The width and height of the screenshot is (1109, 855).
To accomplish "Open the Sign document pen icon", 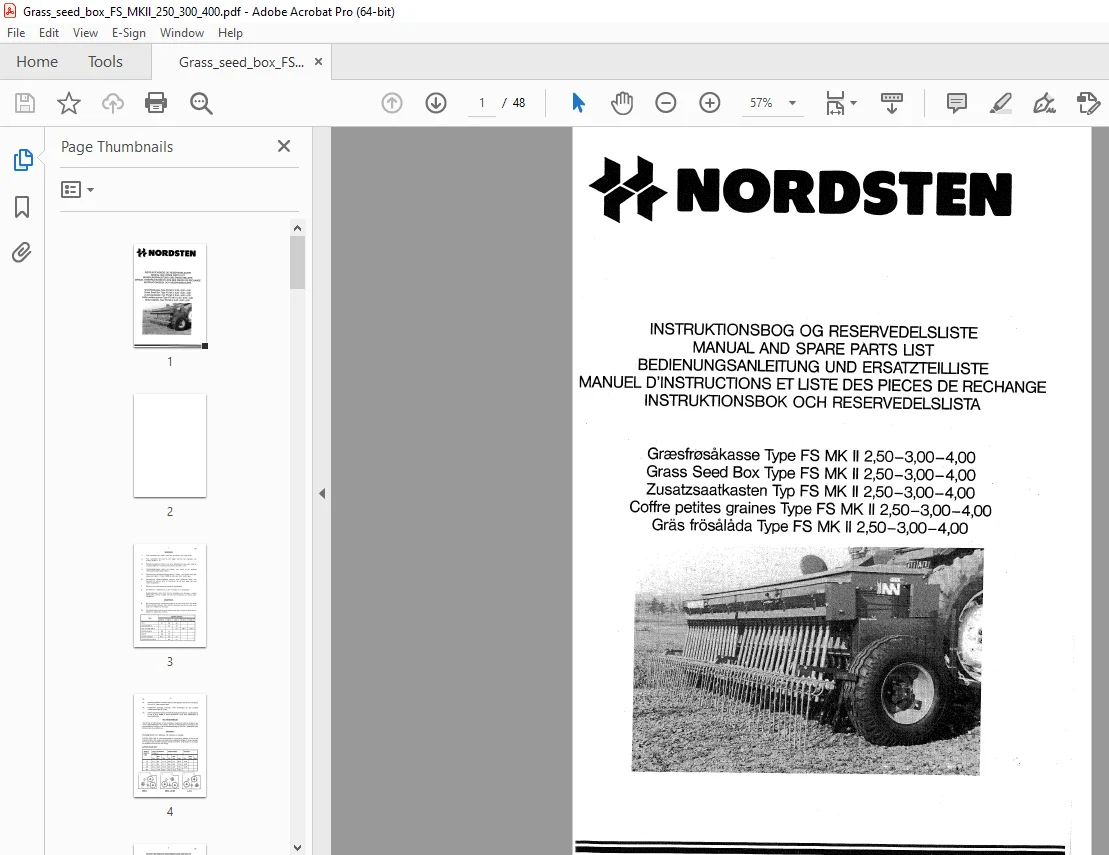I will point(1044,103).
